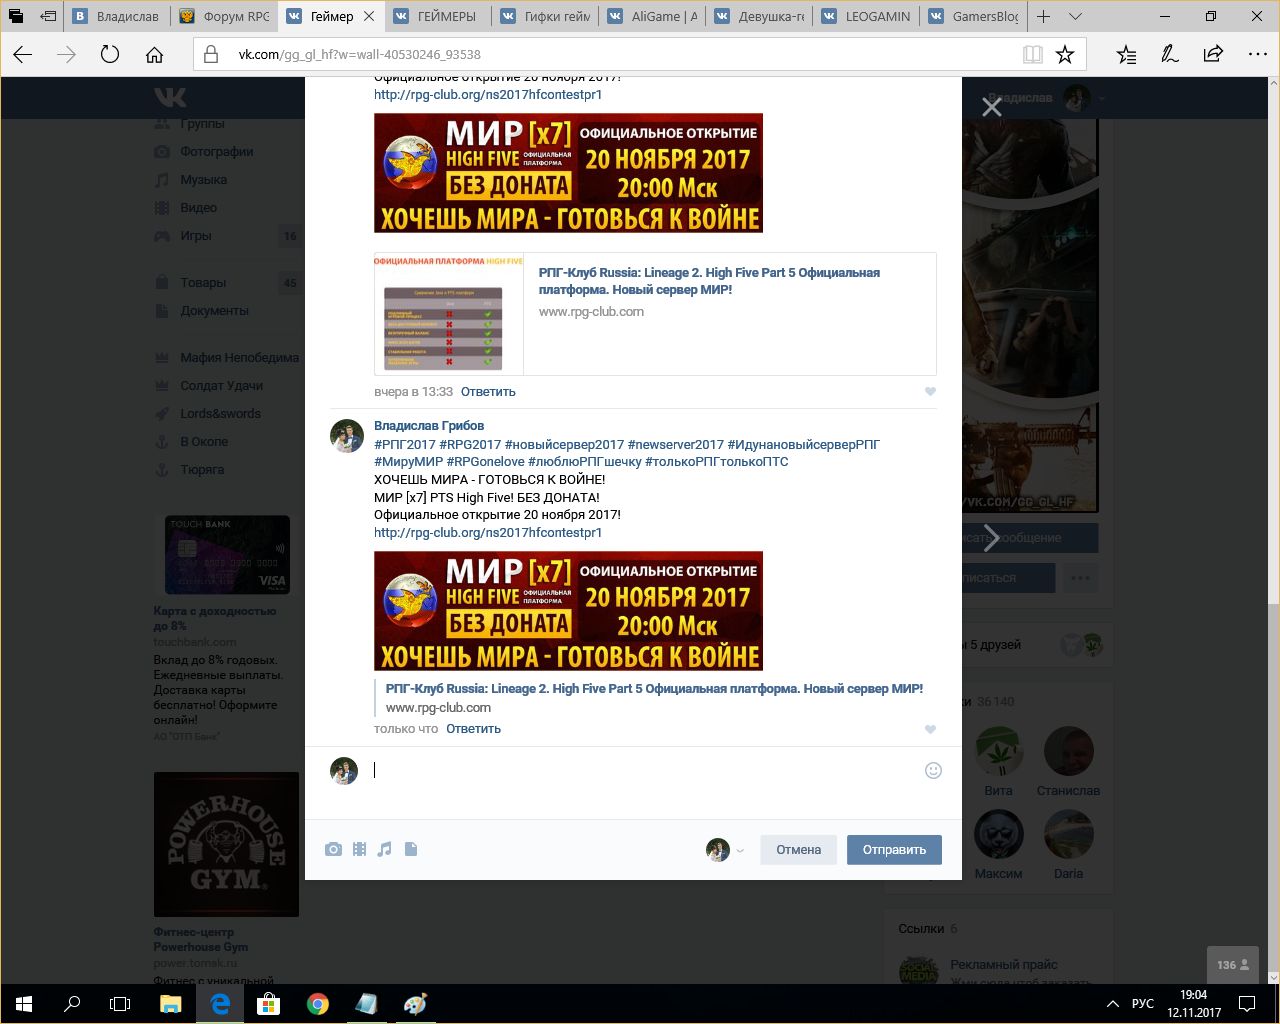Screen dimensions: 1280x1024
Task: Open the Edge favorites hub
Action: click(x=1126, y=55)
